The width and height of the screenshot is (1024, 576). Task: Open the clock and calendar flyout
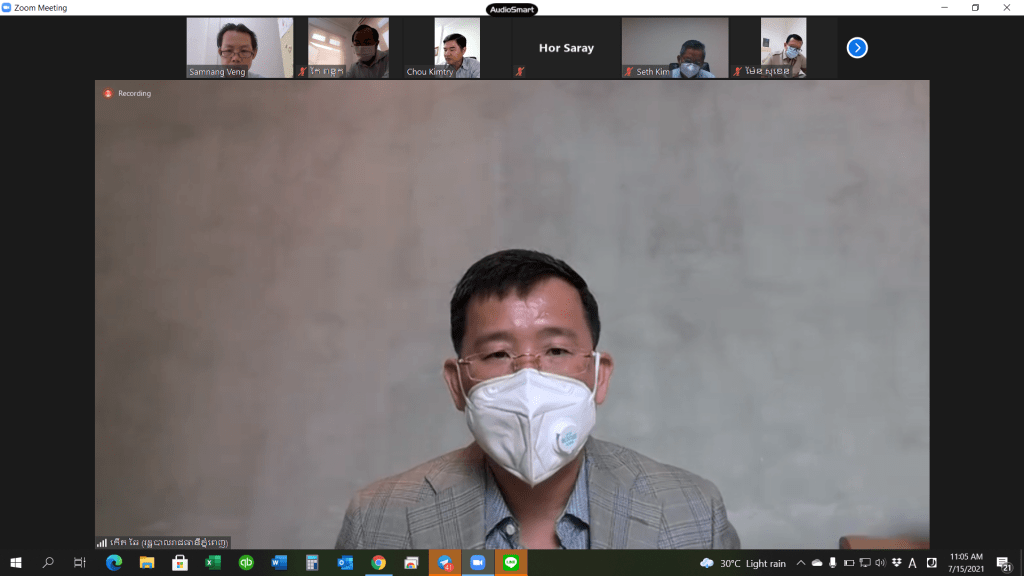pyautogui.click(x=964, y=563)
